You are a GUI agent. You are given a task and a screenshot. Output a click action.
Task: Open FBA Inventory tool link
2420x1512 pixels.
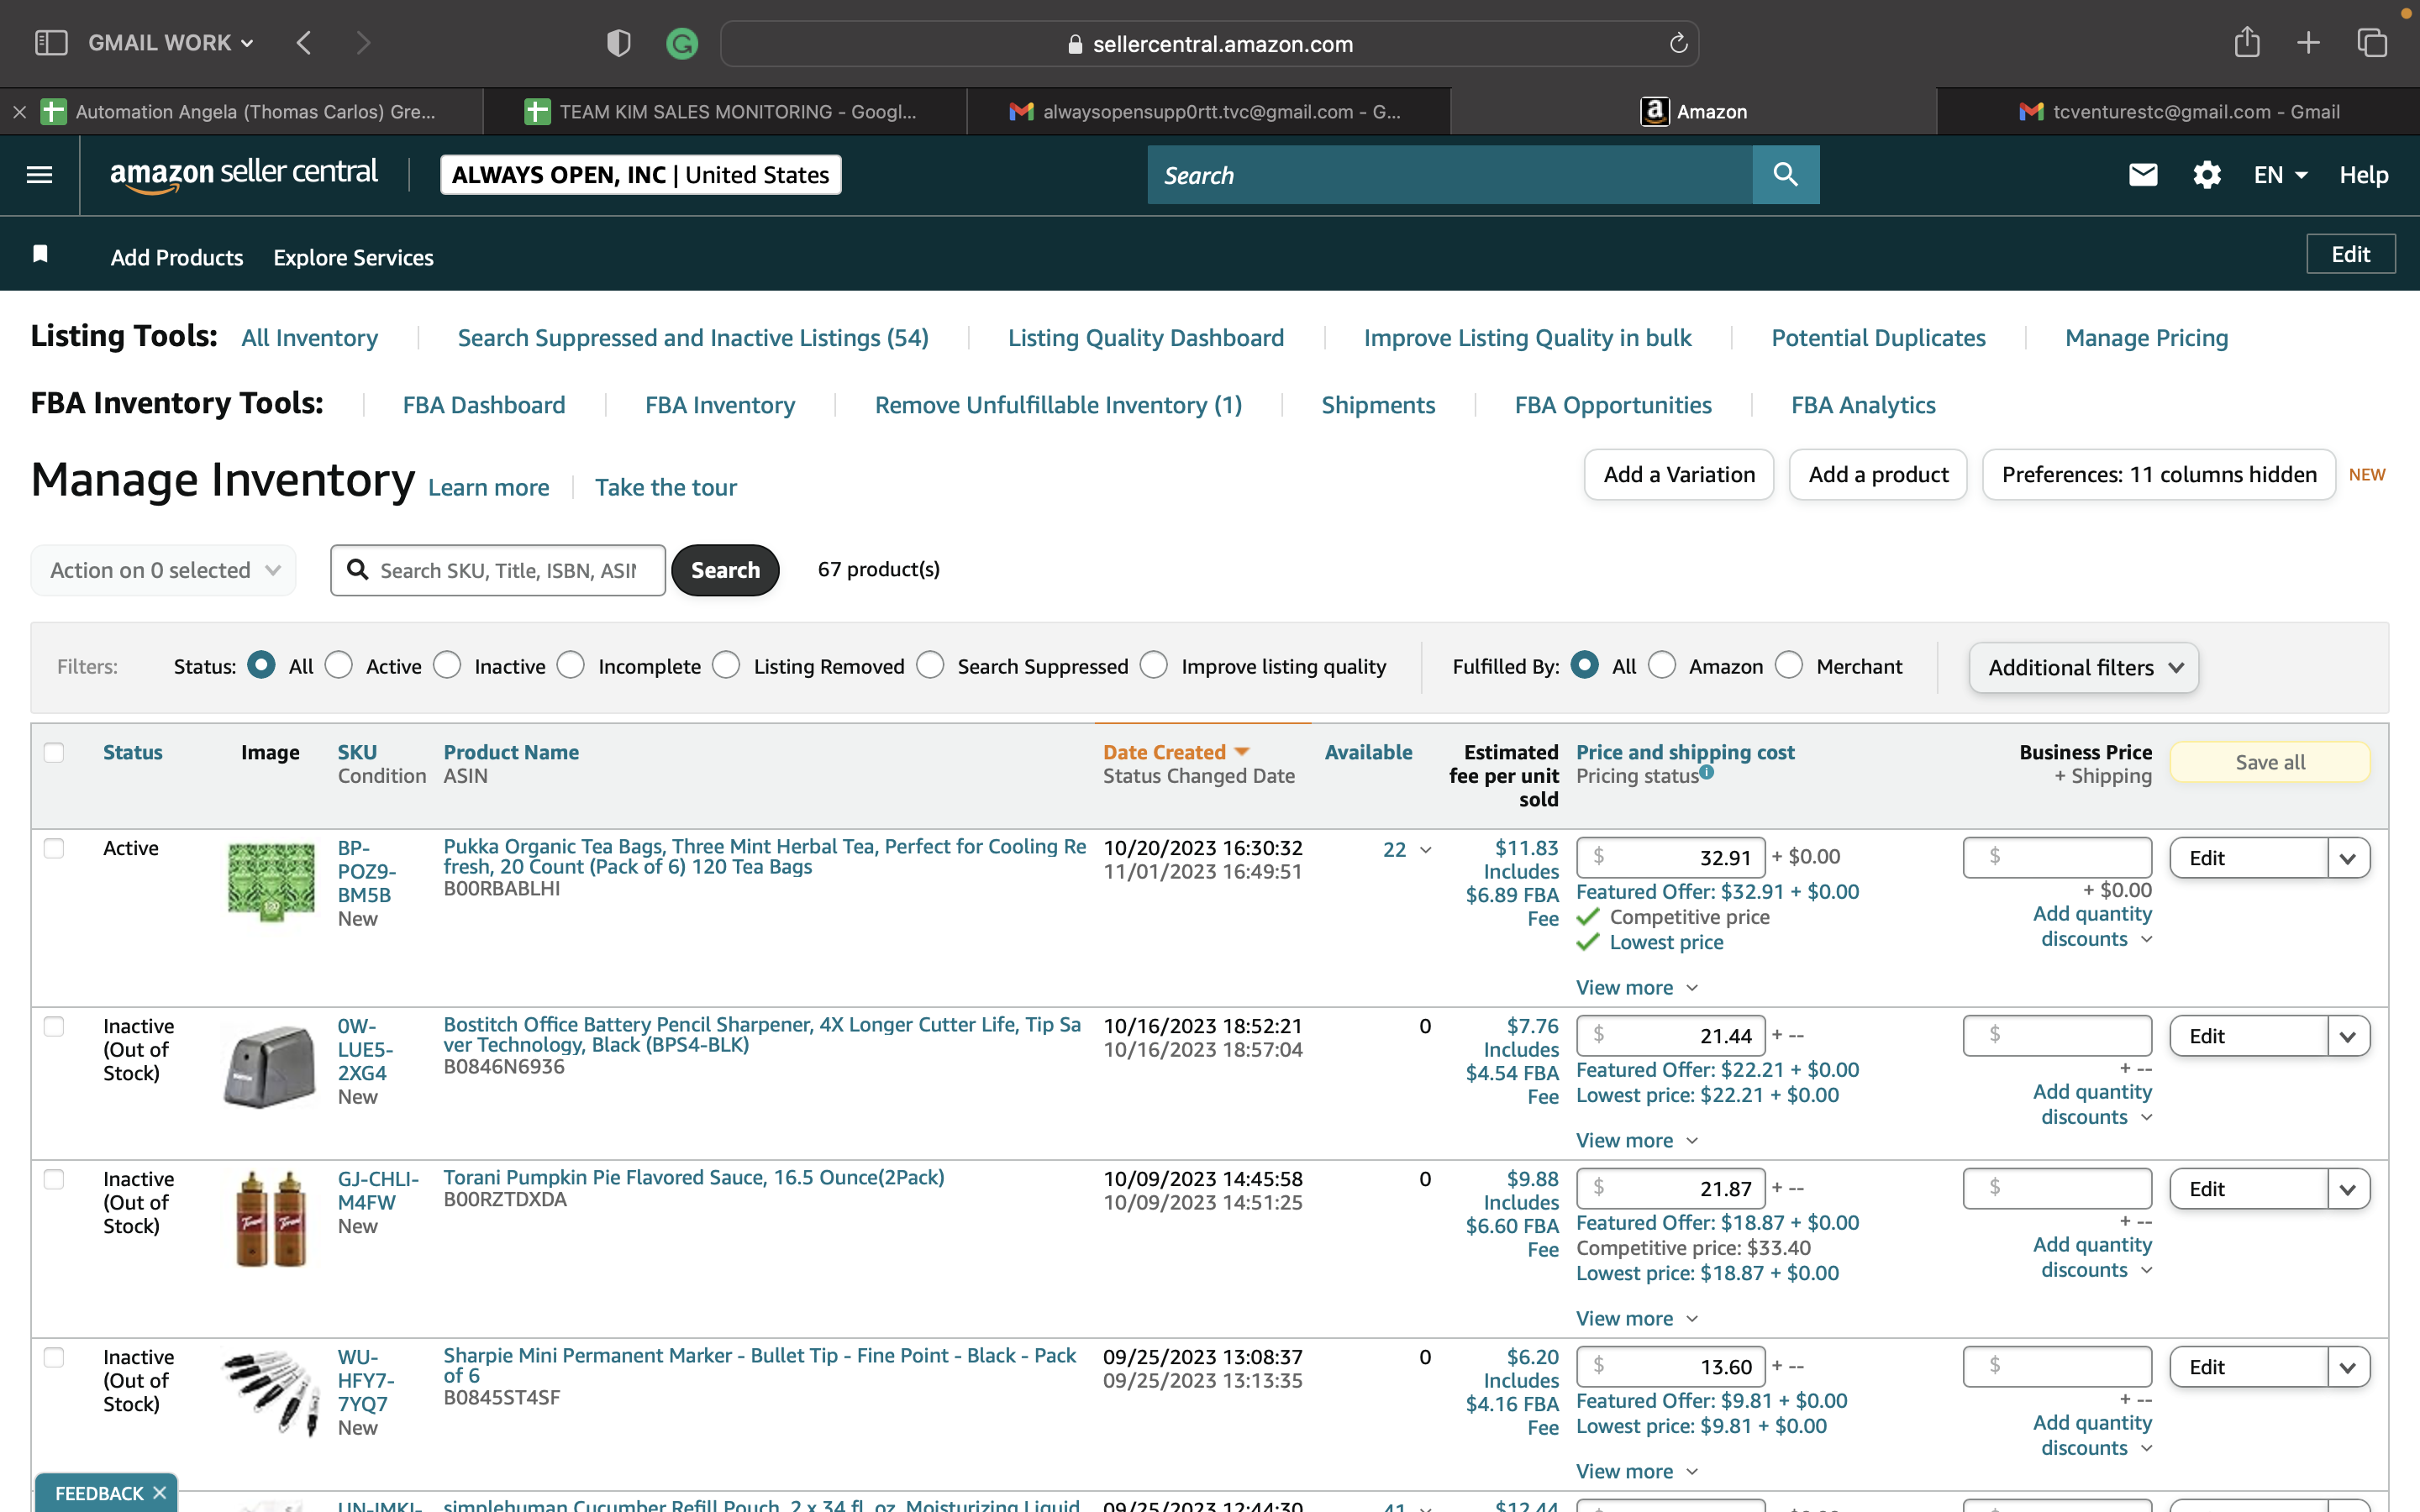[x=720, y=405]
